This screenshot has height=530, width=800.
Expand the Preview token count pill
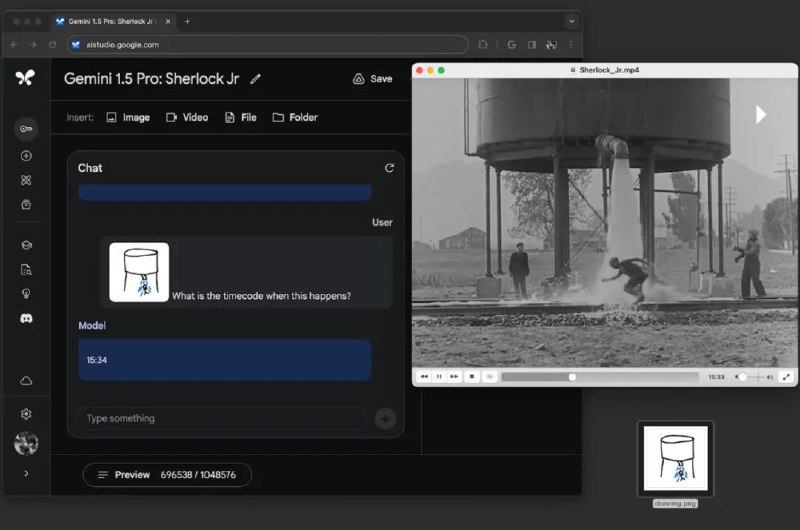pos(166,475)
